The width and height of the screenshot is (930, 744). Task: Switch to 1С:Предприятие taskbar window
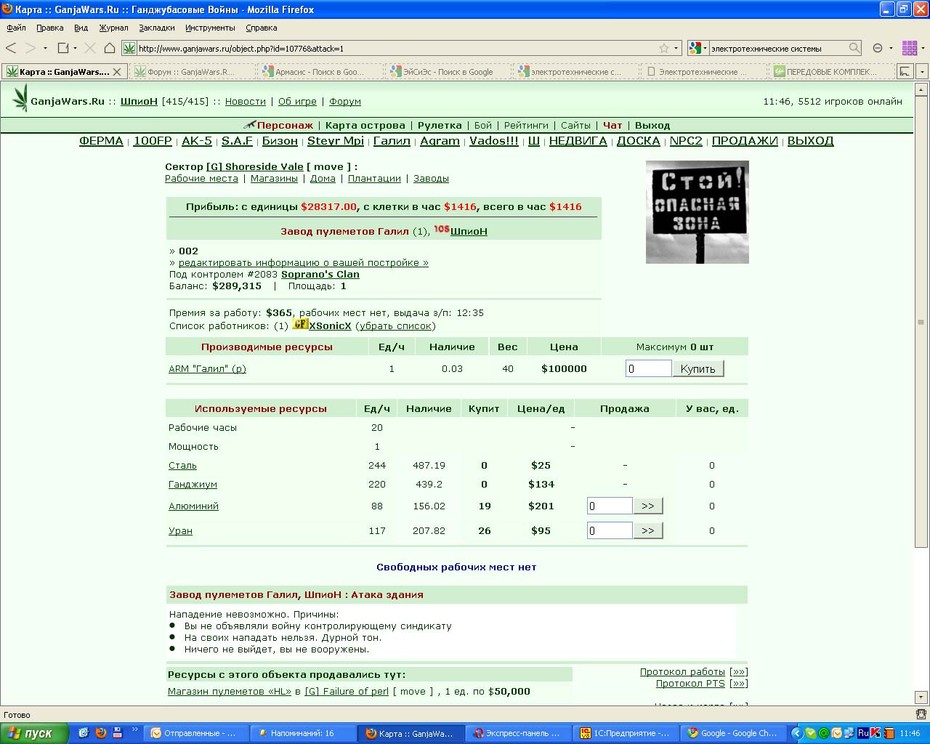624,733
